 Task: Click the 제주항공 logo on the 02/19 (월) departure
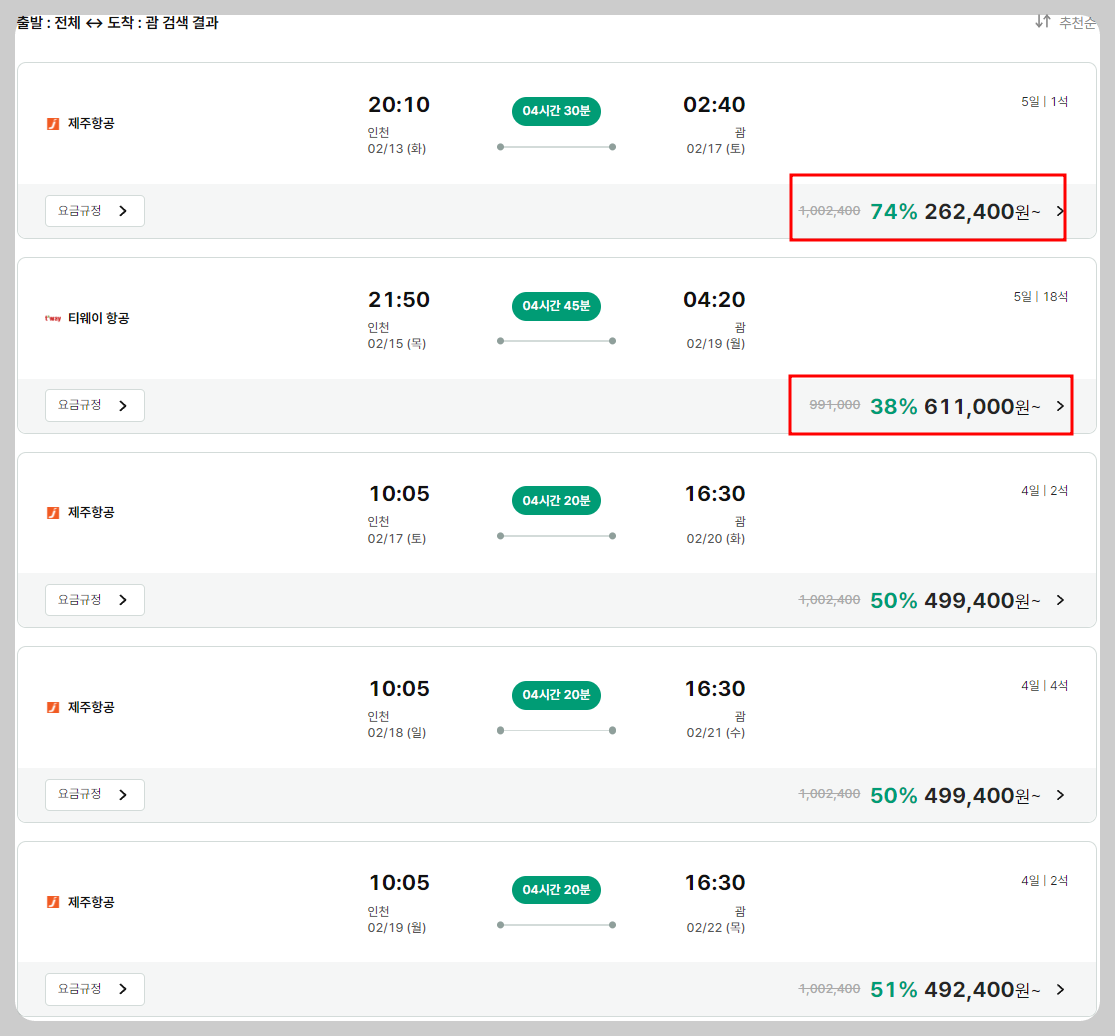click(53, 902)
